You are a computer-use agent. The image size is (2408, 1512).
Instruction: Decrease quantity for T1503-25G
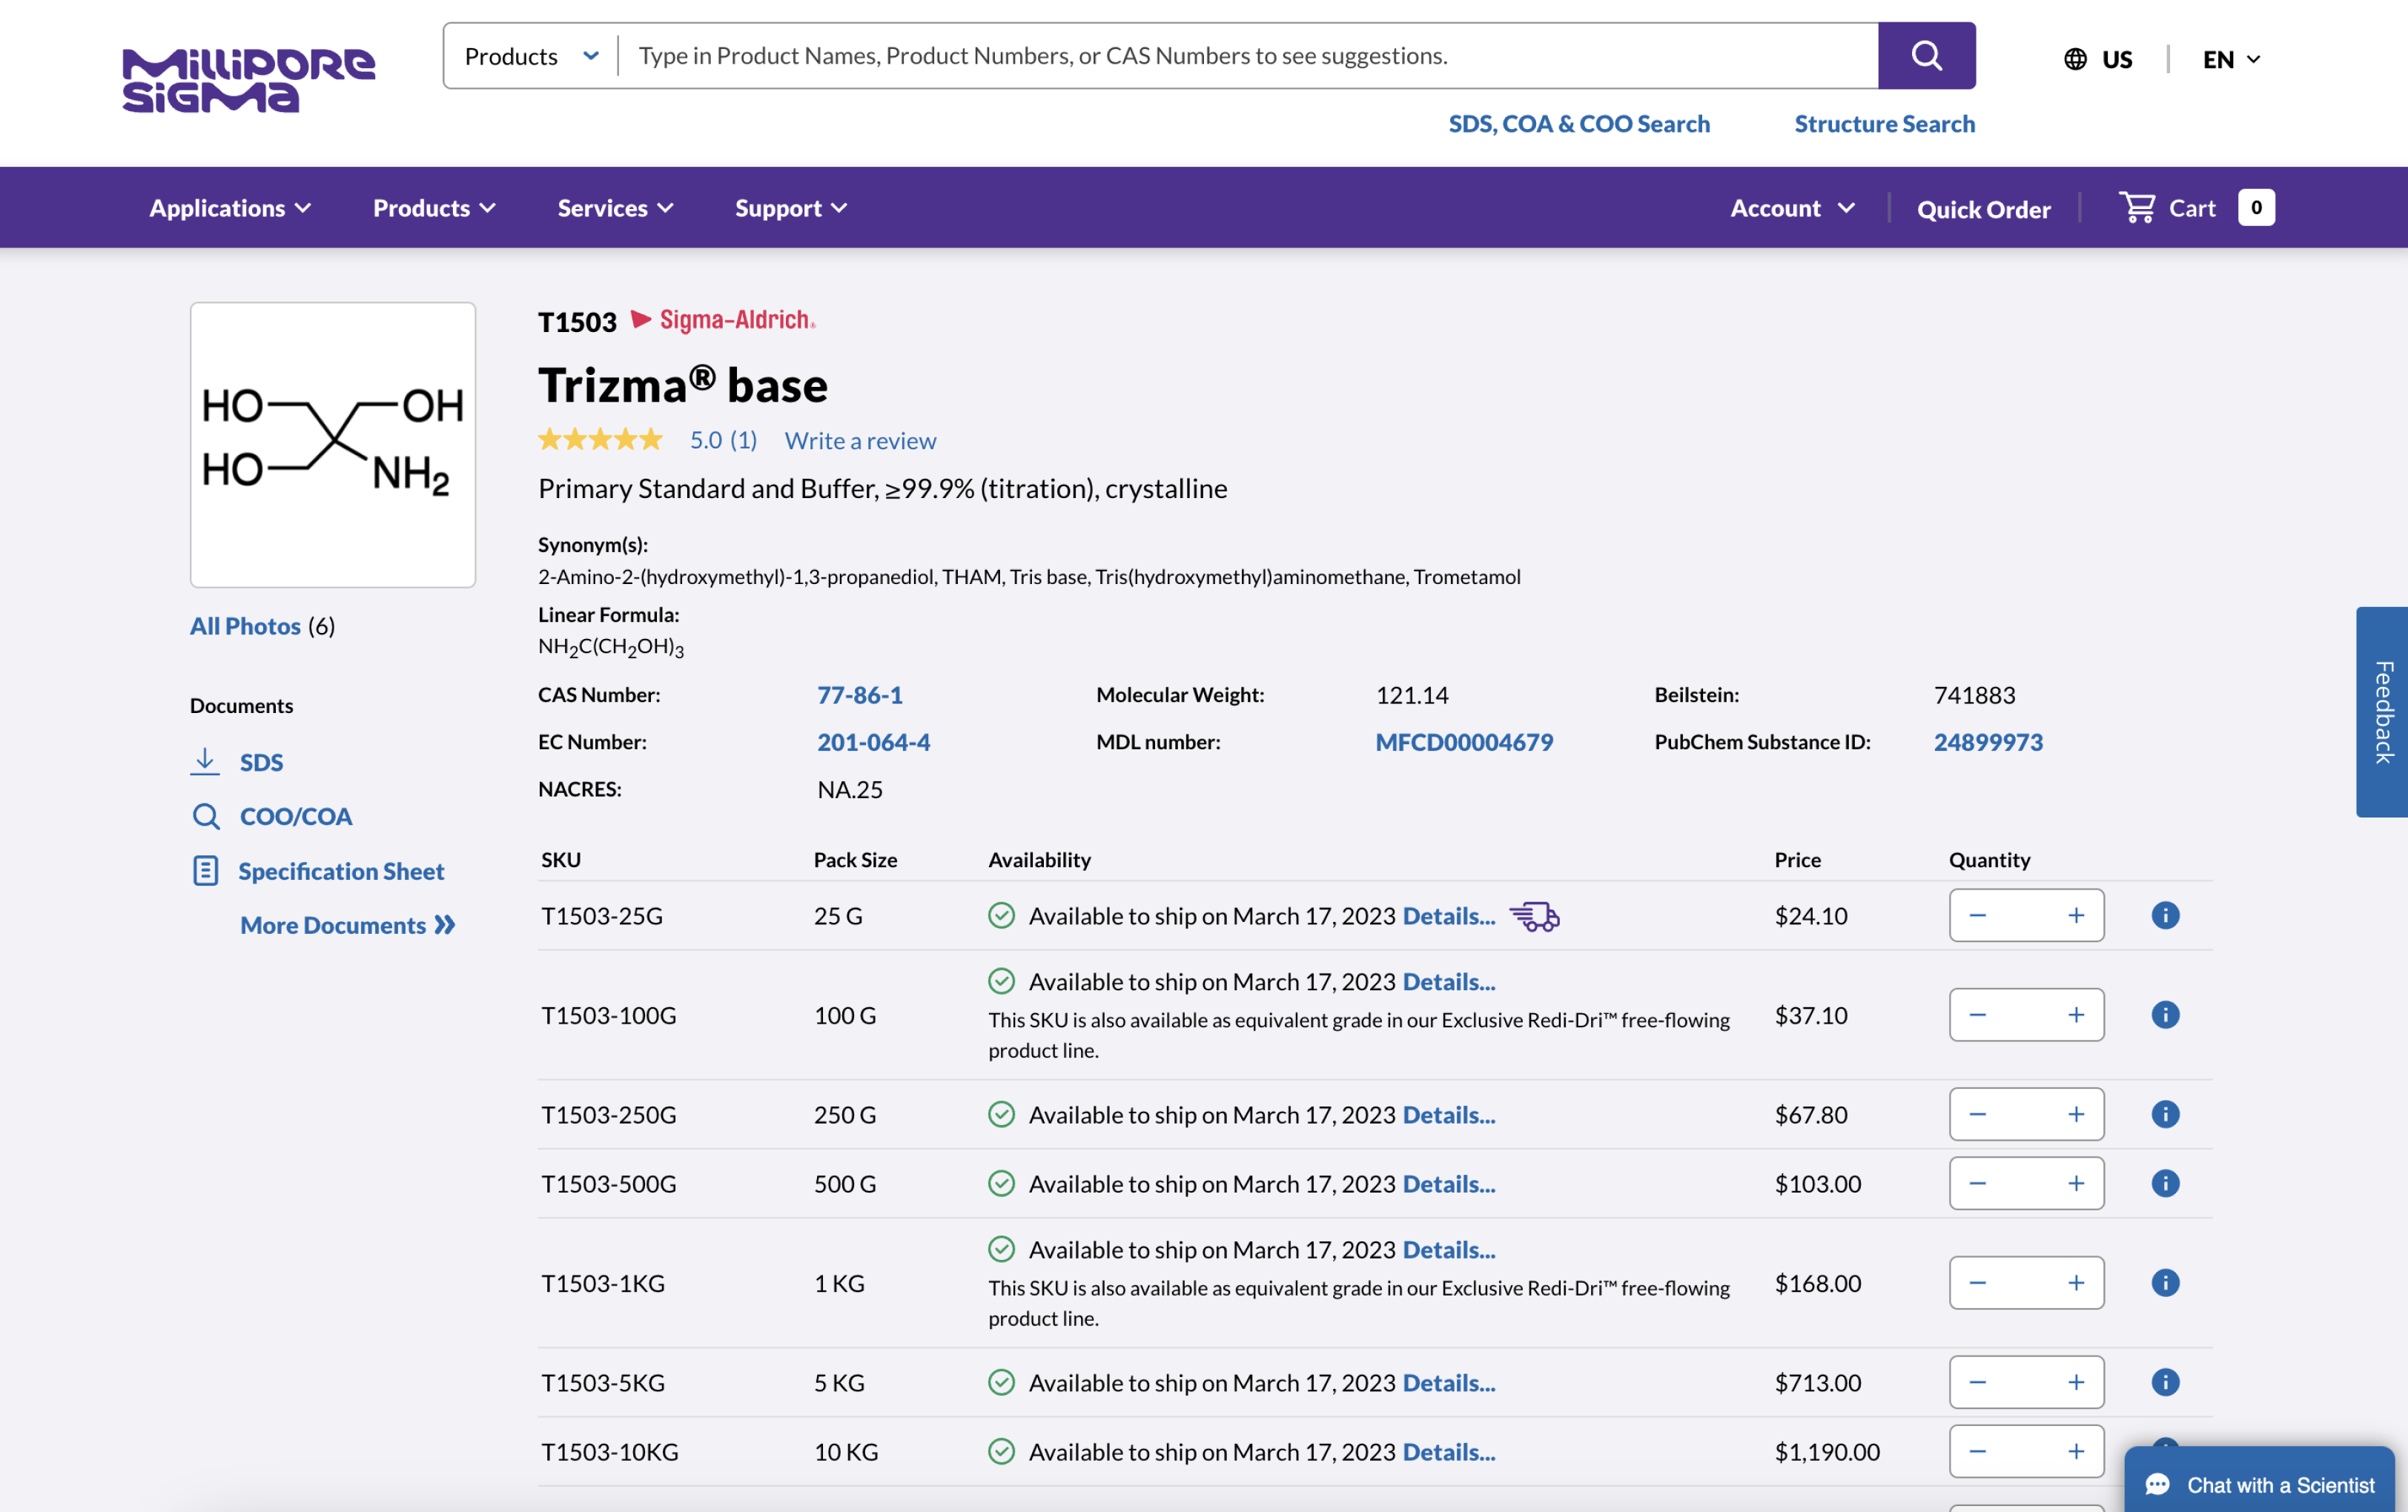1977,915
